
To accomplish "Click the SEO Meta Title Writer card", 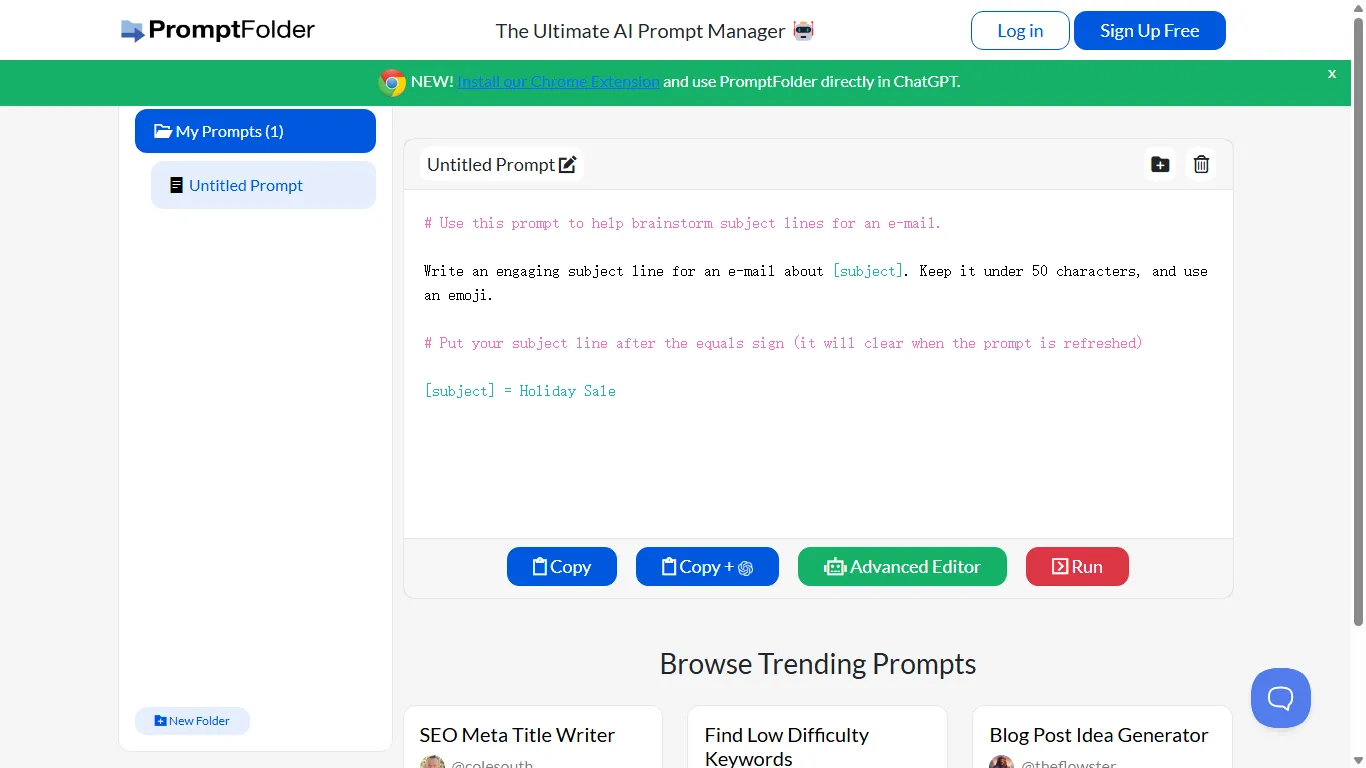I will (517, 735).
